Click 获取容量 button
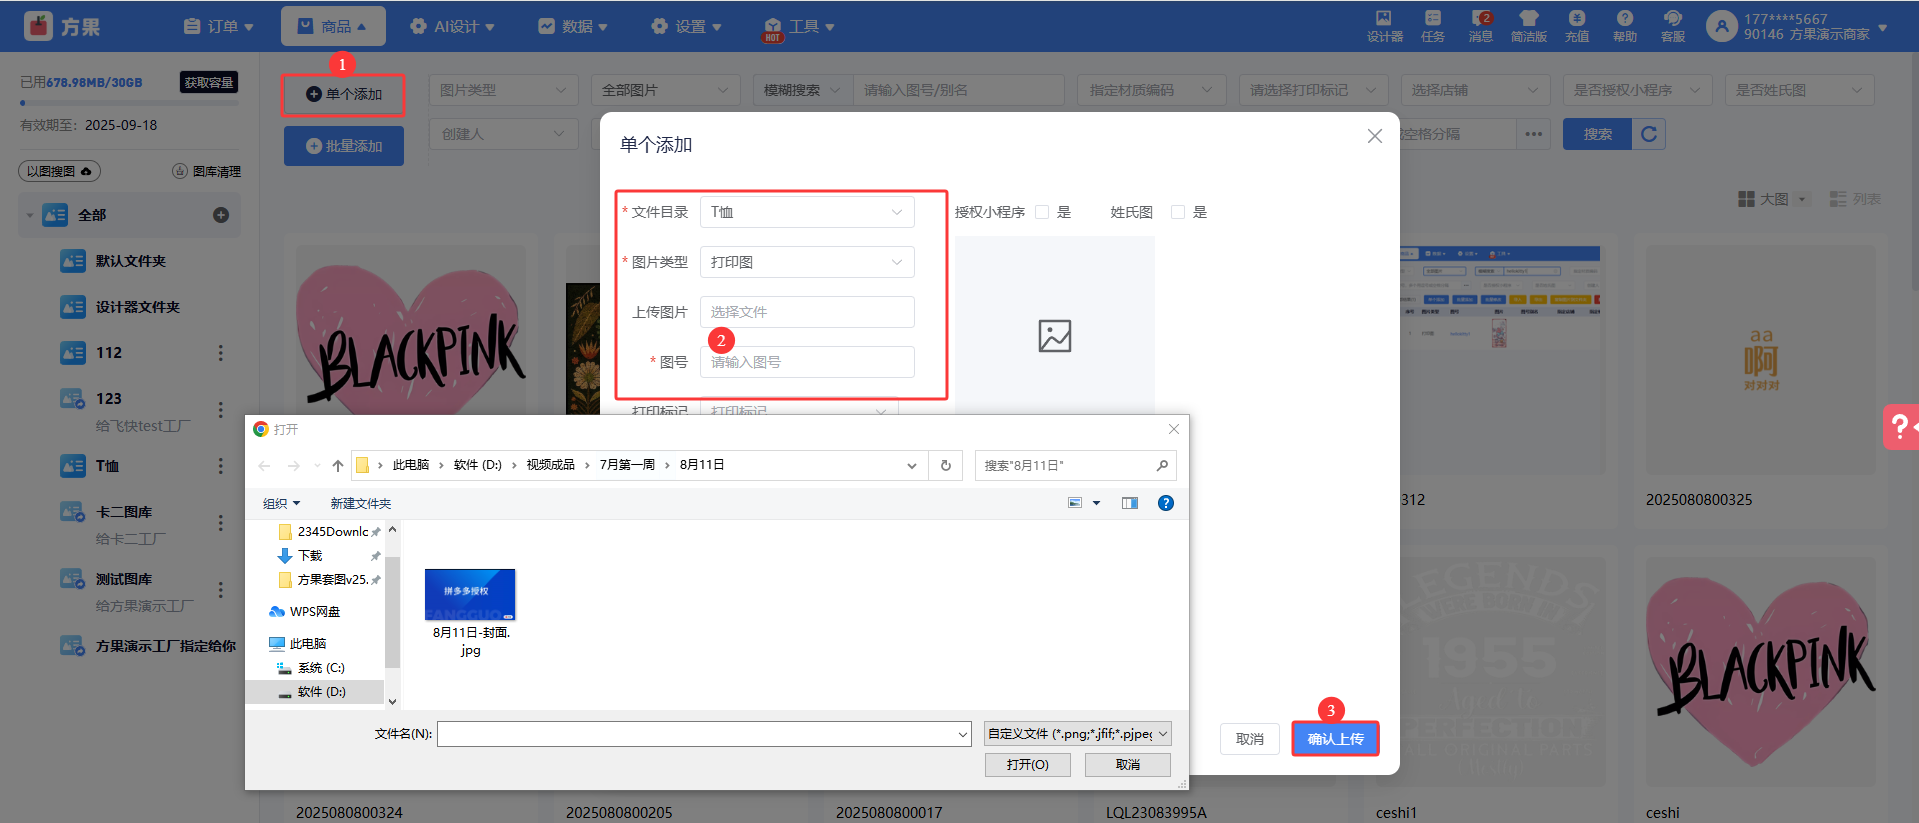 point(209,82)
